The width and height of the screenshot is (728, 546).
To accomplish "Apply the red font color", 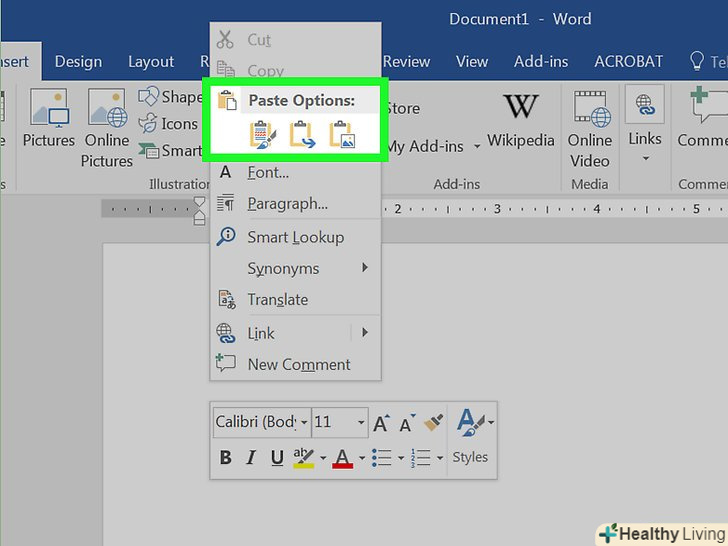I will pyautogui.click(x=343, y=458).
